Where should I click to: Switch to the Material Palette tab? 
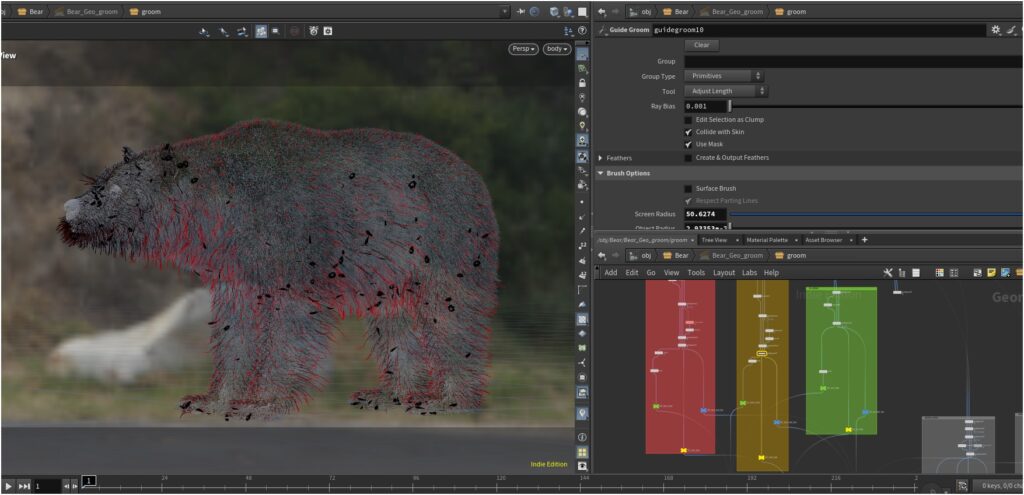[x=767, y=240]
